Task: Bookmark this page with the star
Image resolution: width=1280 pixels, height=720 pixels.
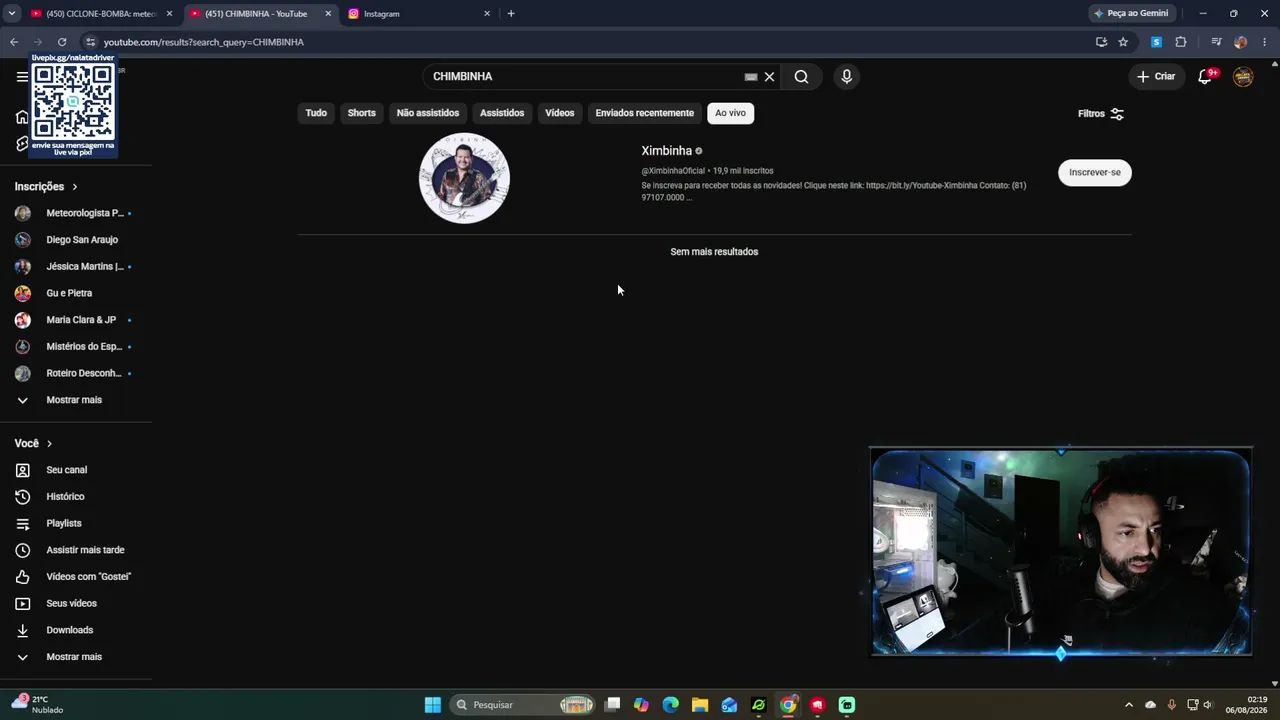Action: point(1123,42)
